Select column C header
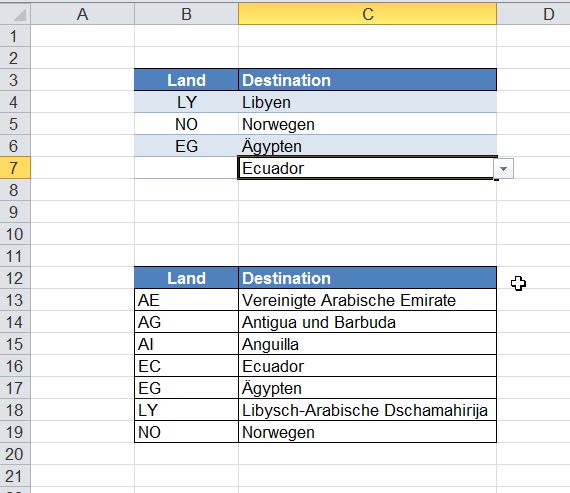Screen dimensions: 570x493 368,14
